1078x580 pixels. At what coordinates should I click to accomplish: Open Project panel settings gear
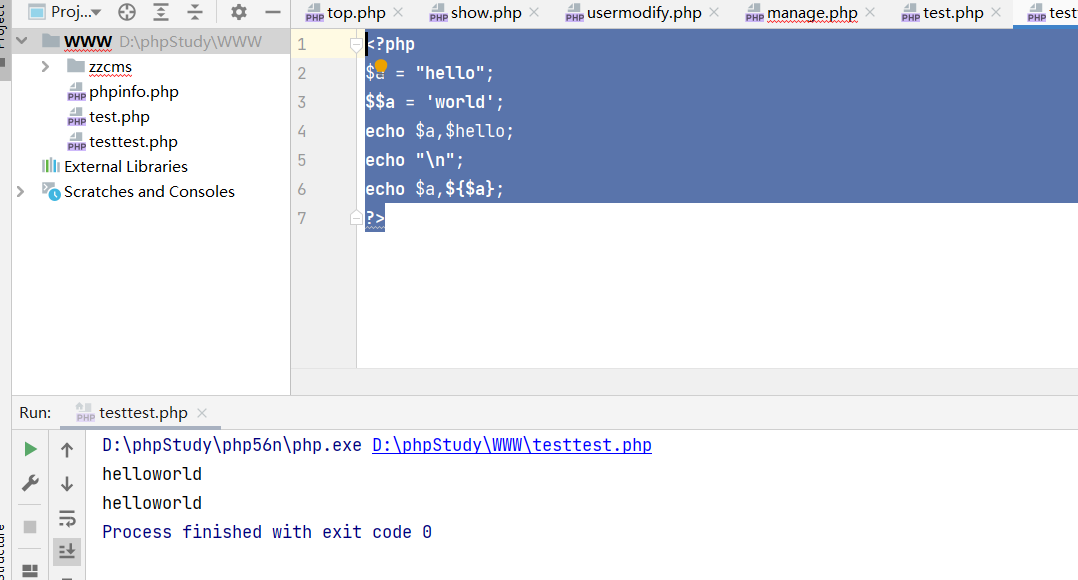[x=238, y=12]
